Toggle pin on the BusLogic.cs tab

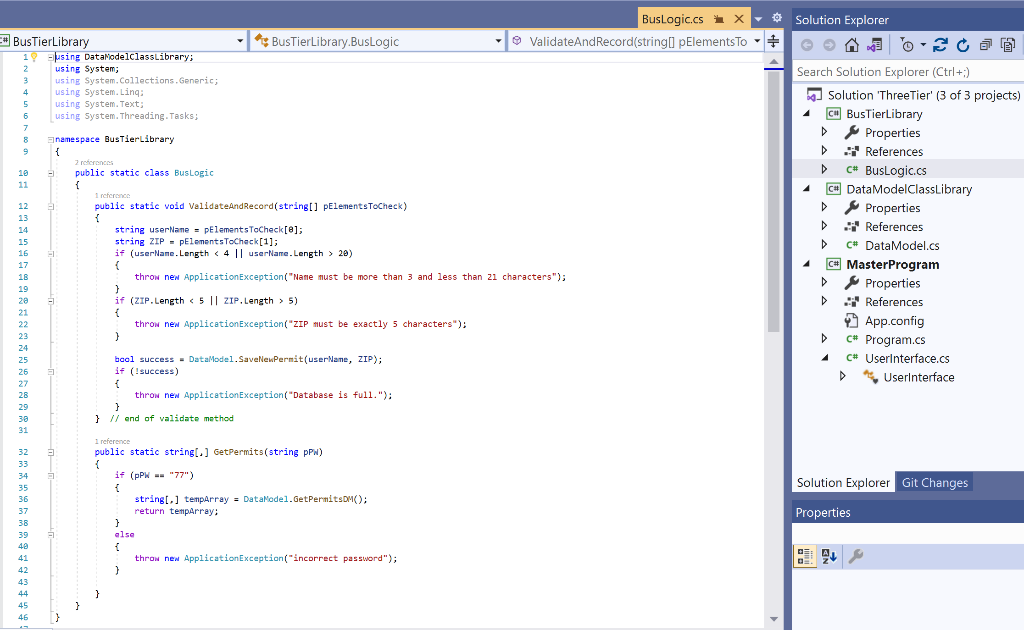tap(719, 19)
